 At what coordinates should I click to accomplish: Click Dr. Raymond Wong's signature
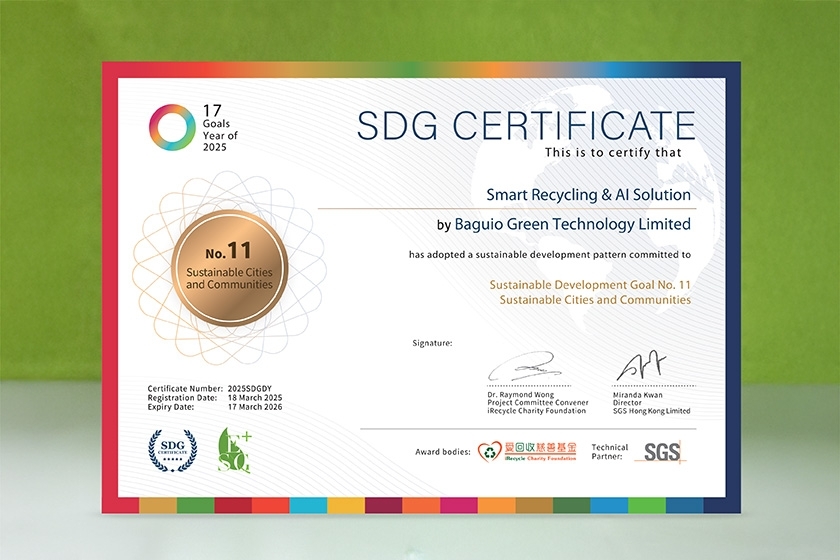524,366
